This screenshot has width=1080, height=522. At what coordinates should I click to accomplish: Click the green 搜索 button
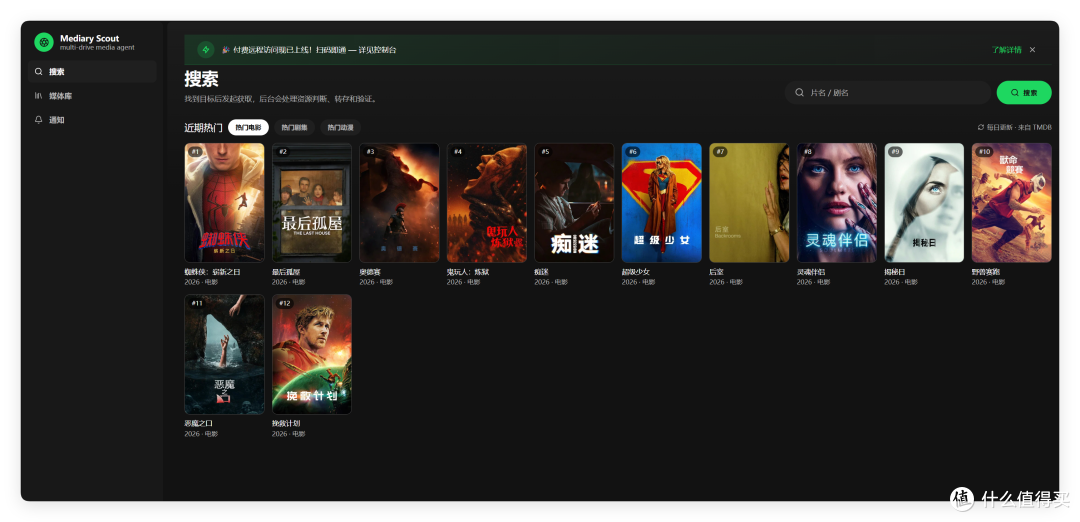tap(1024, 92)
